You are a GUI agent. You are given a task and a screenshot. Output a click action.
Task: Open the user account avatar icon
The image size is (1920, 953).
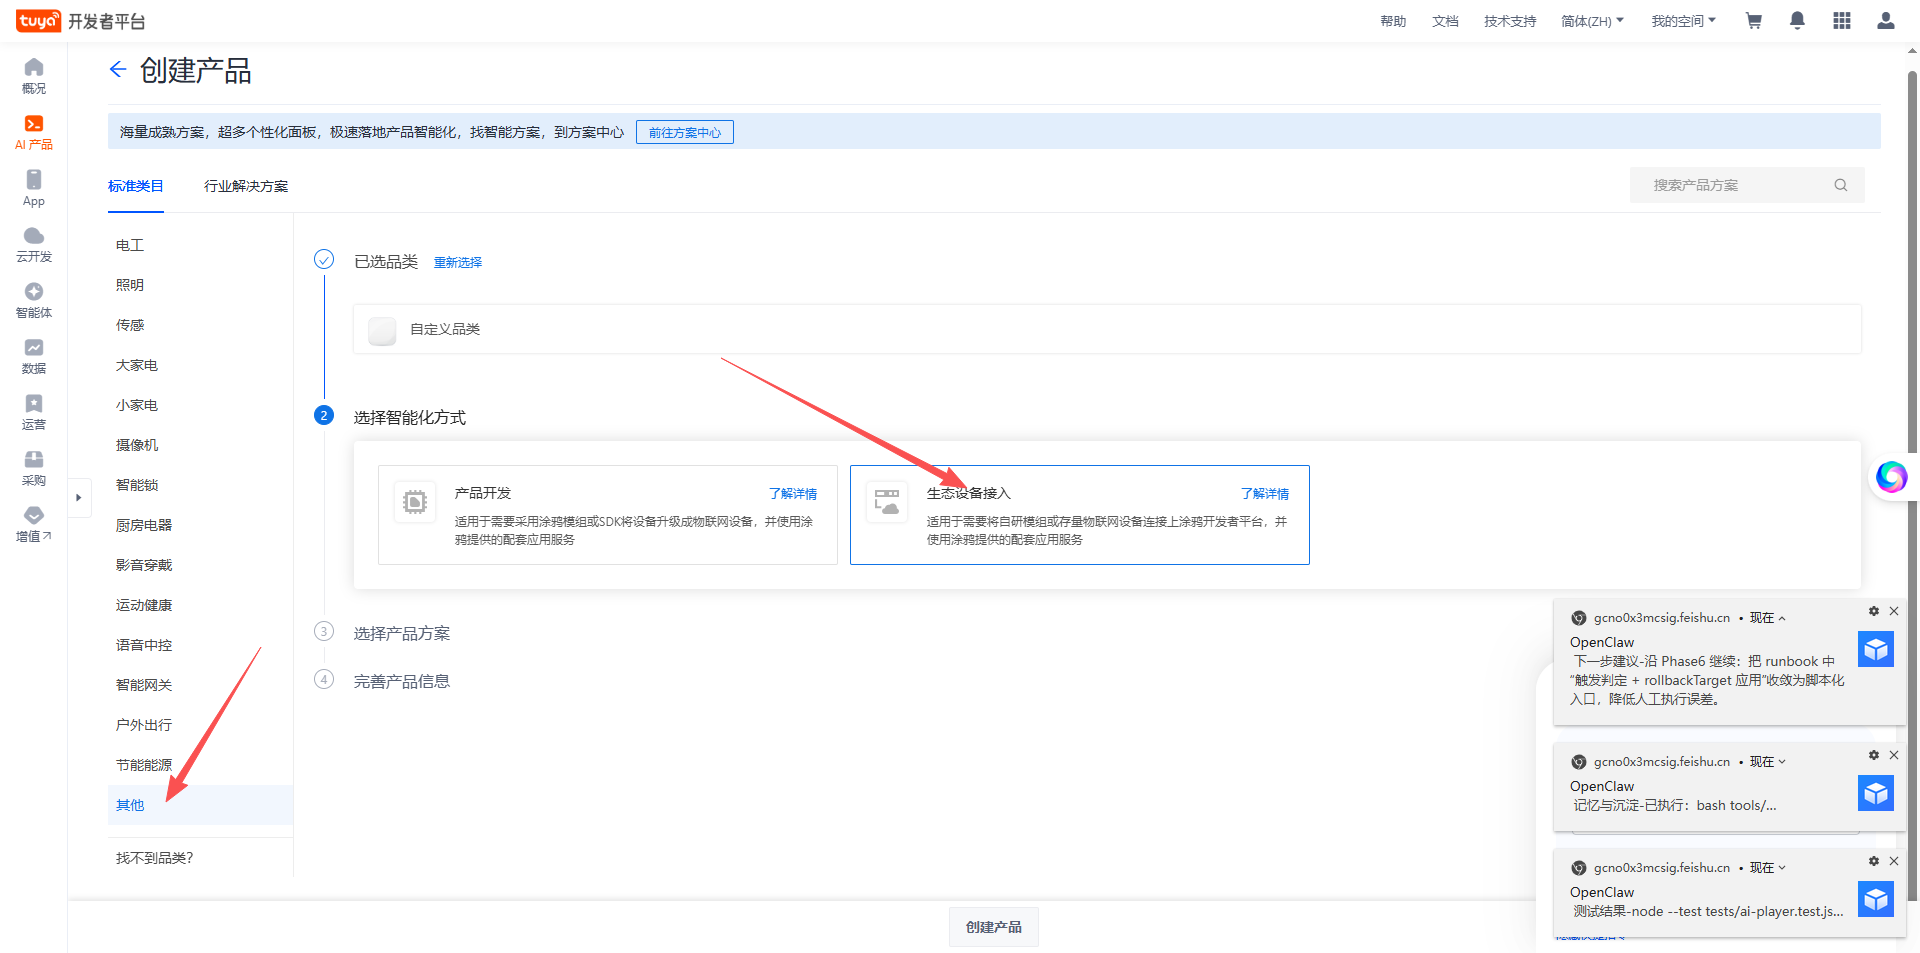pyautogui.click(x=1885, y=21)
